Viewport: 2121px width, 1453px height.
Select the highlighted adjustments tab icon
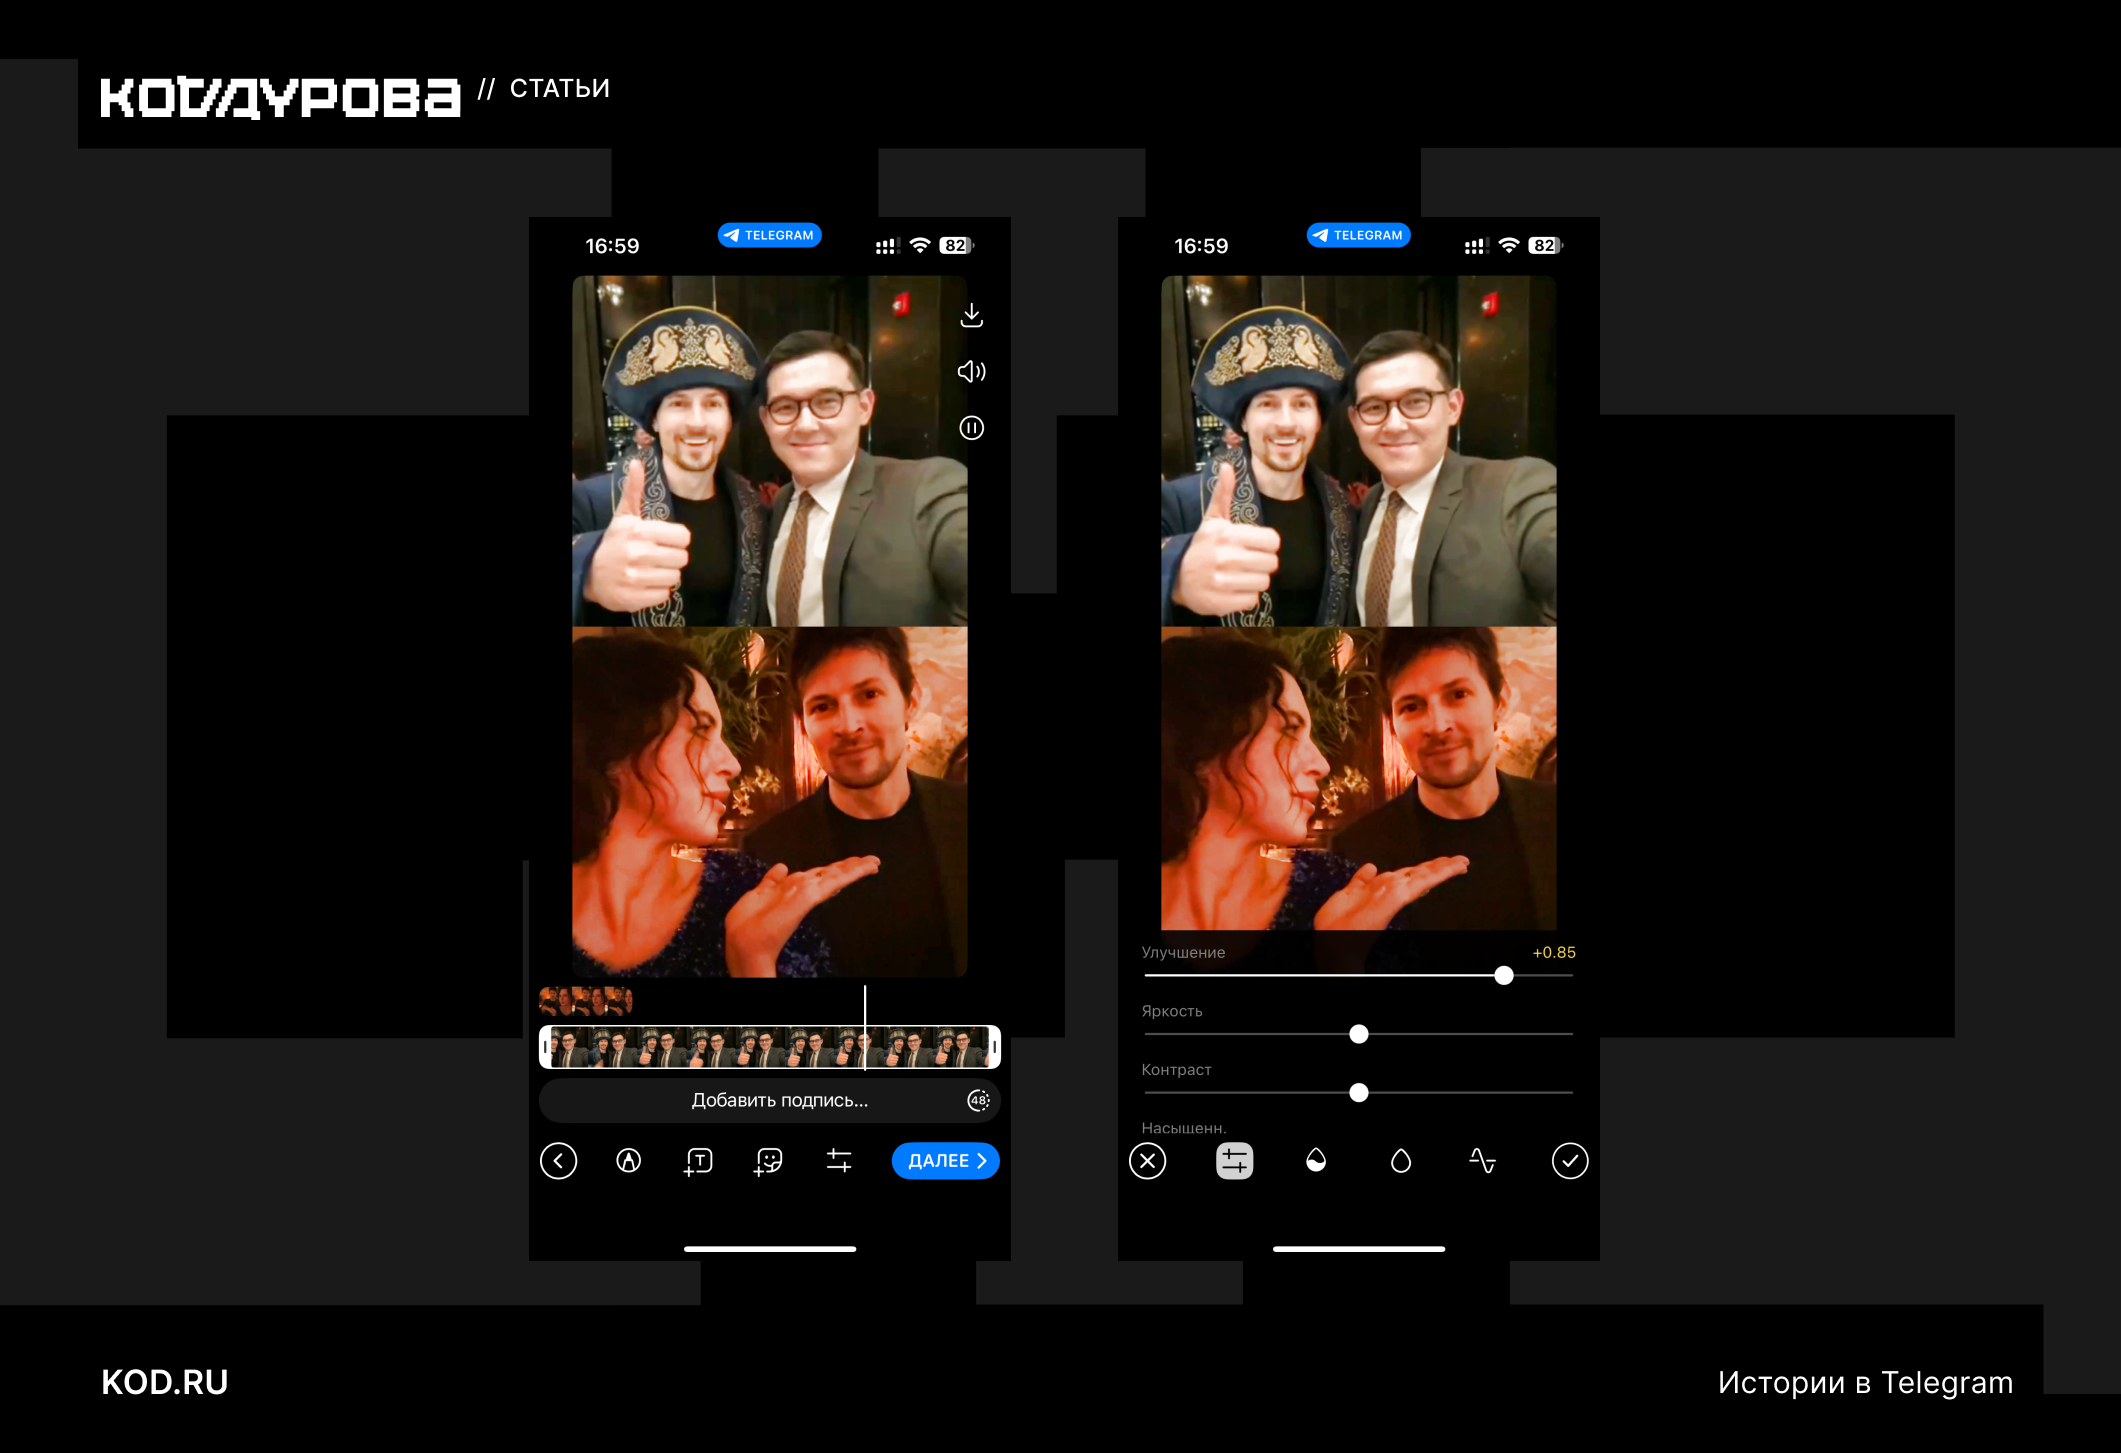[1234, 1161]
